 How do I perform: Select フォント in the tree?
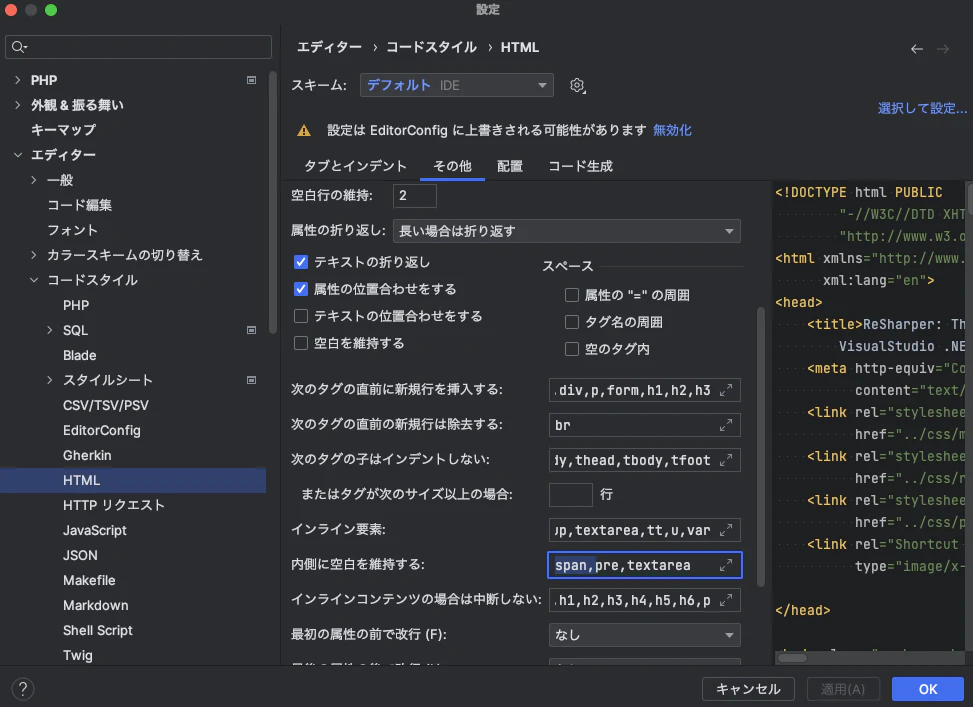click(x=73, y=230)
